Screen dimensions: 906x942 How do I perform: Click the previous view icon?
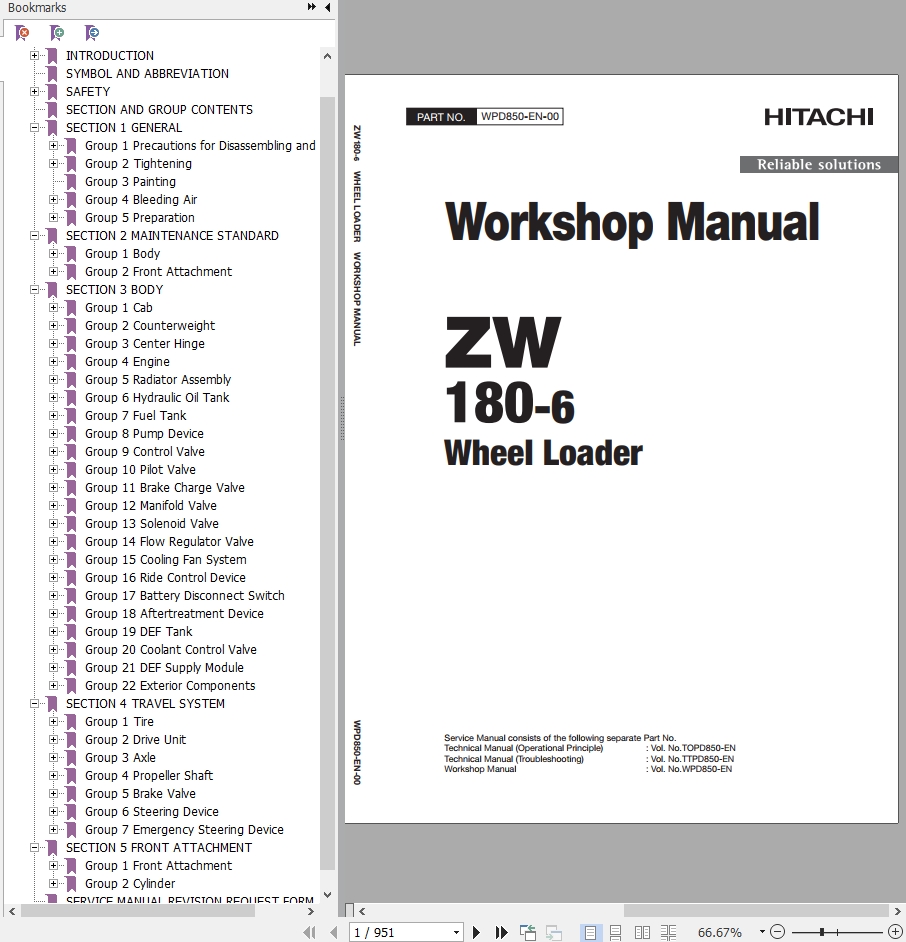coord(528,932)
